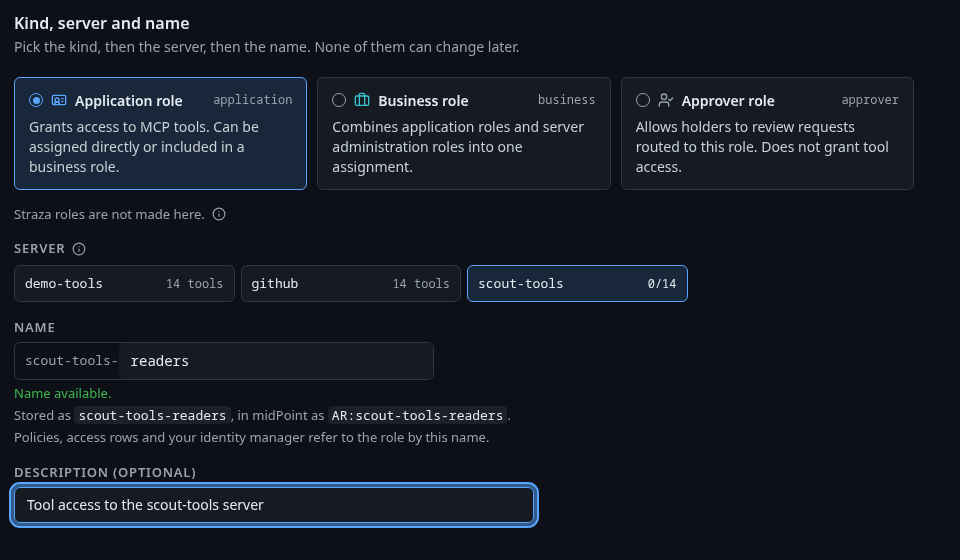This screenshot has width=960, height=560.
Task: Click the stored name 'scout-tools-readers' code
Action: click(152, 416)
